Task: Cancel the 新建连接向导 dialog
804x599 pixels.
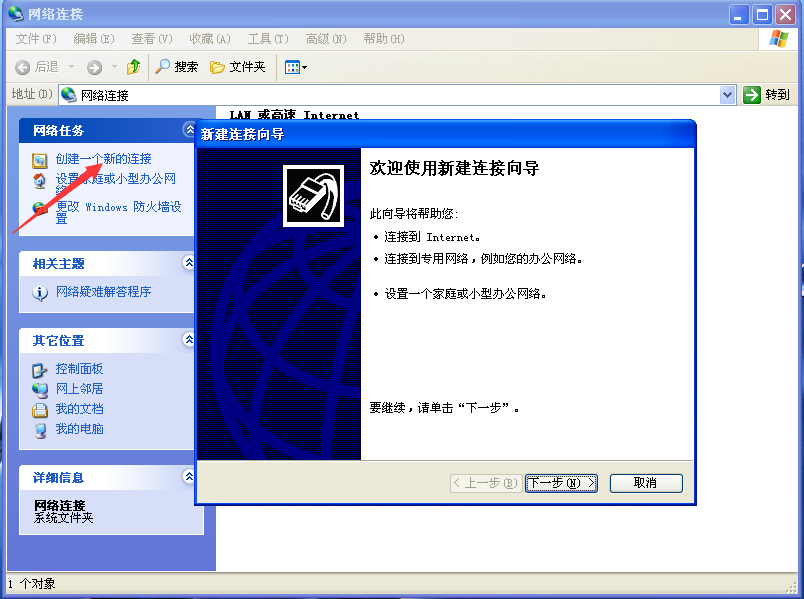Action: pyautogui.click(x=646, y=482)
